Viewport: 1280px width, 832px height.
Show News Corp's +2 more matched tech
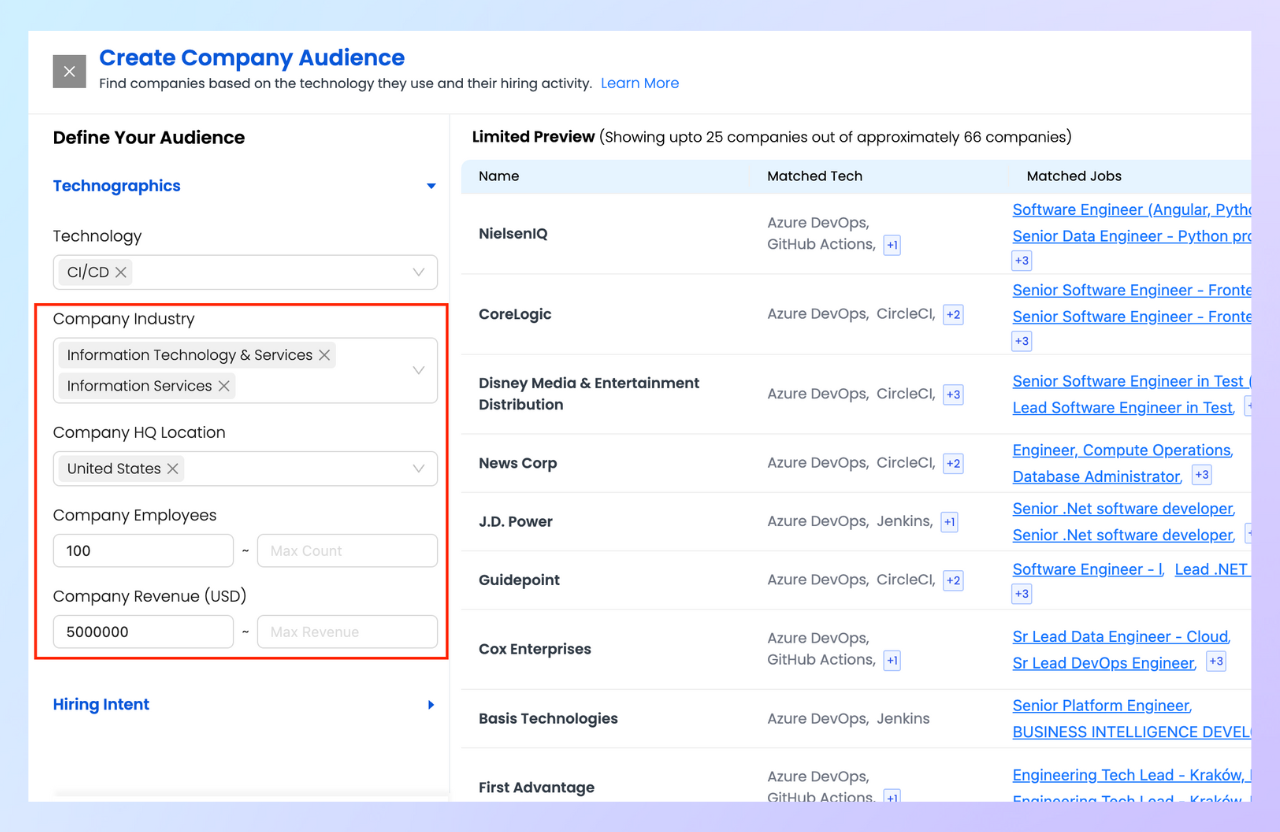[x=953, y=464]
